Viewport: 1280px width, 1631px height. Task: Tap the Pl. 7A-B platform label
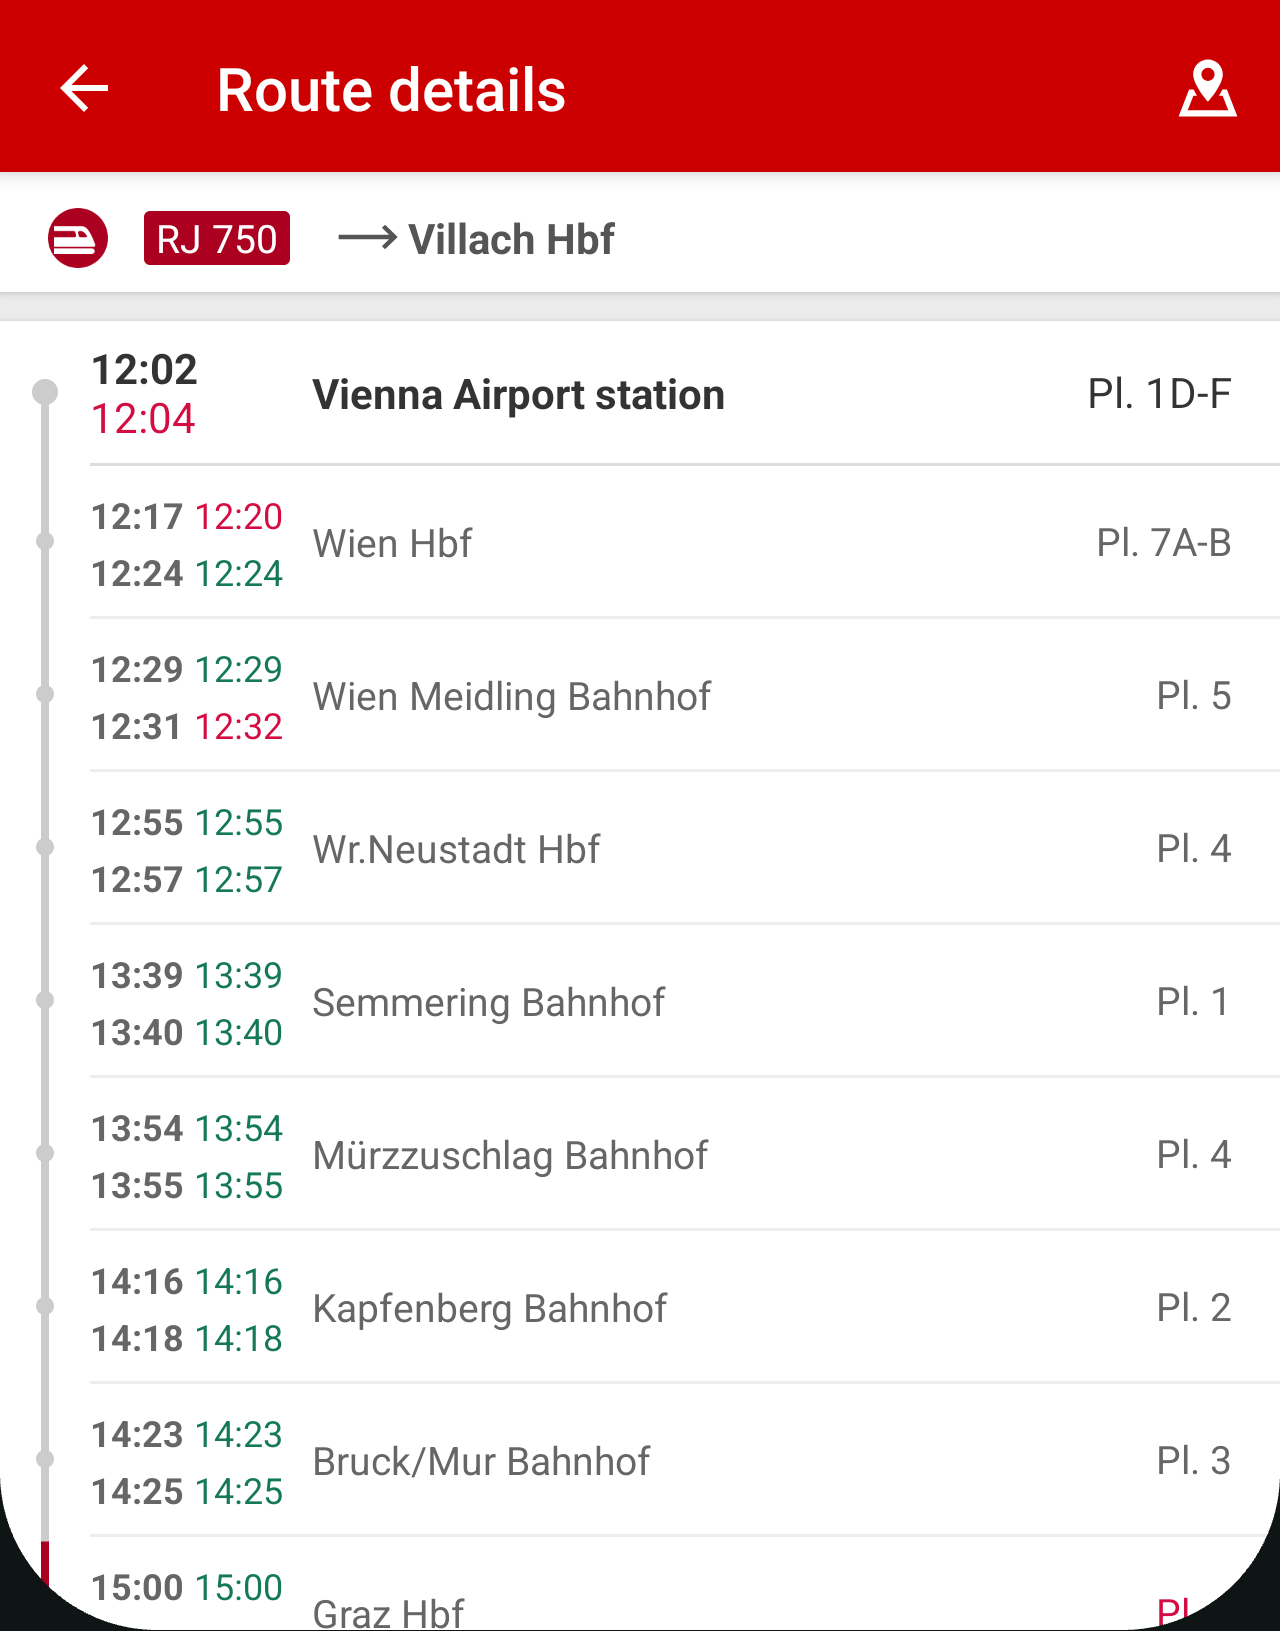click(x=1163, y=543)
